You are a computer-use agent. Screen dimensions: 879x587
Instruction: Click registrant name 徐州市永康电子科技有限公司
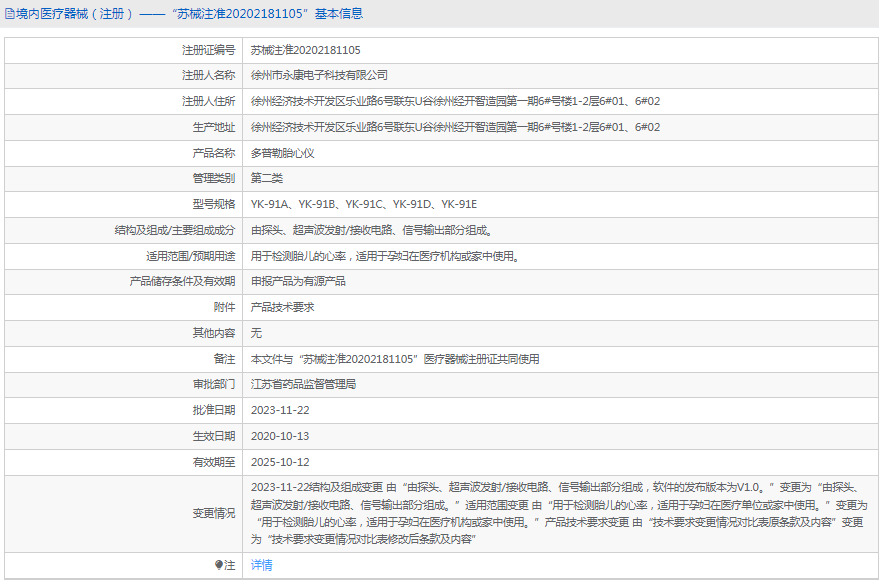[x=318, y=76]
